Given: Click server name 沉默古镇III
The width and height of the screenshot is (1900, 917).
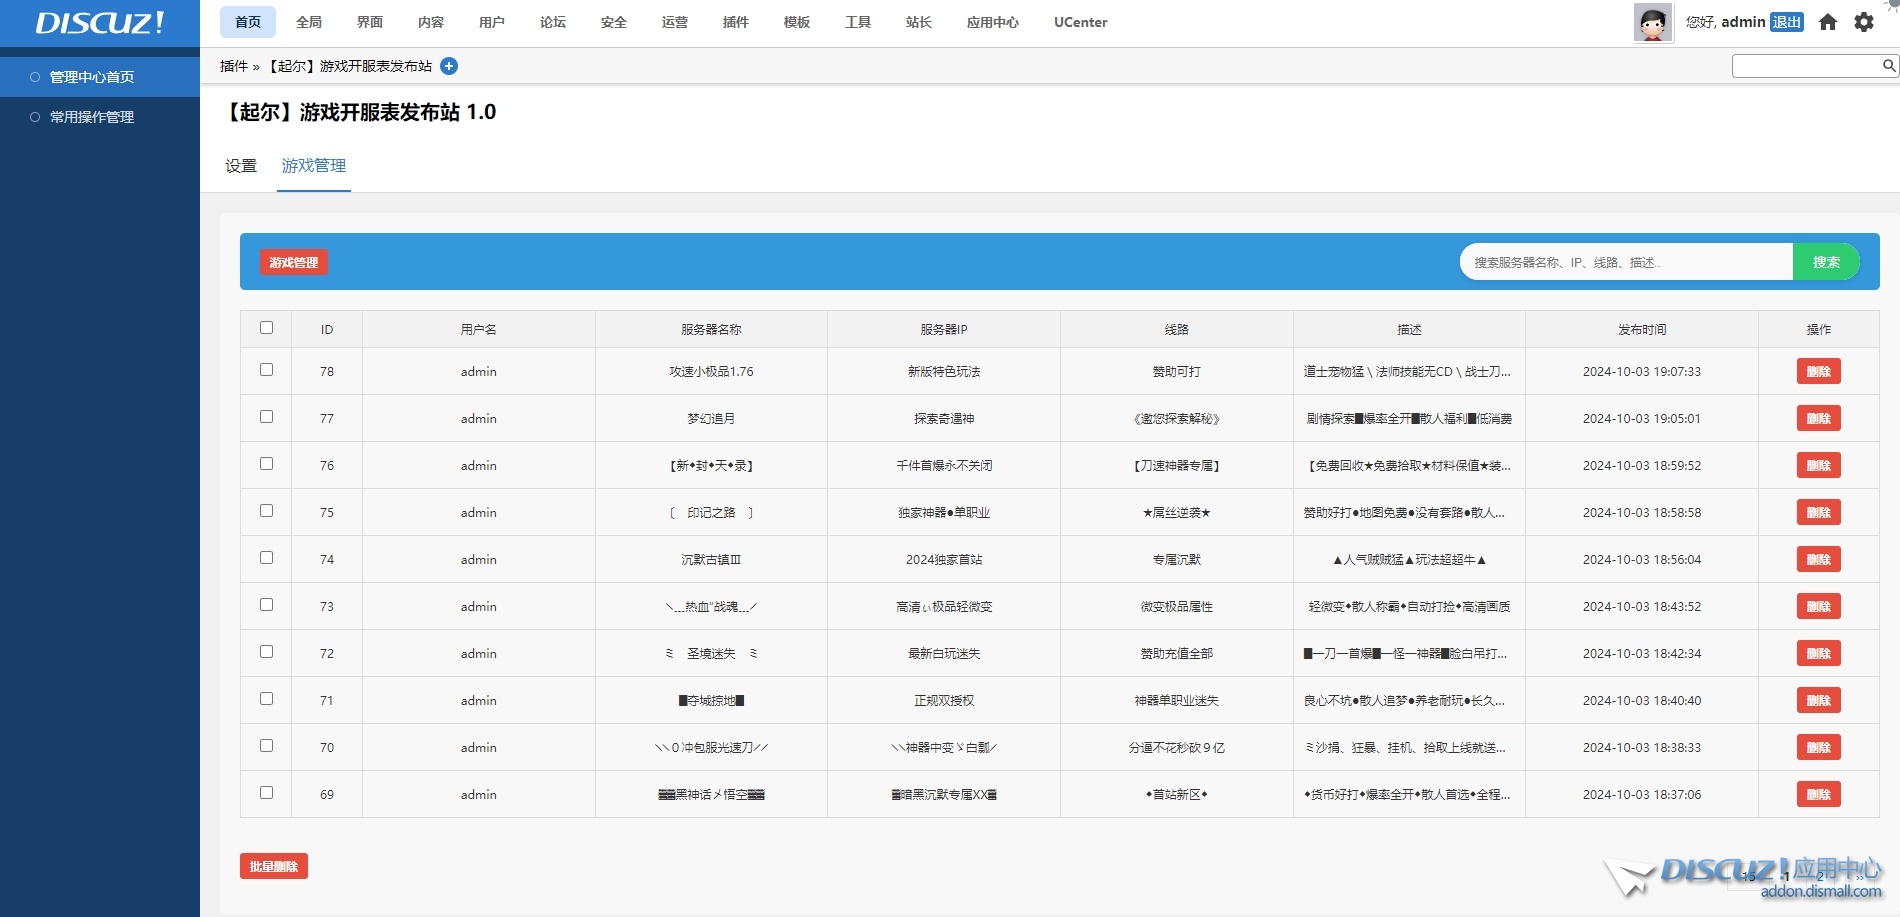Looking at the screenshot, I should pos(711,559).
